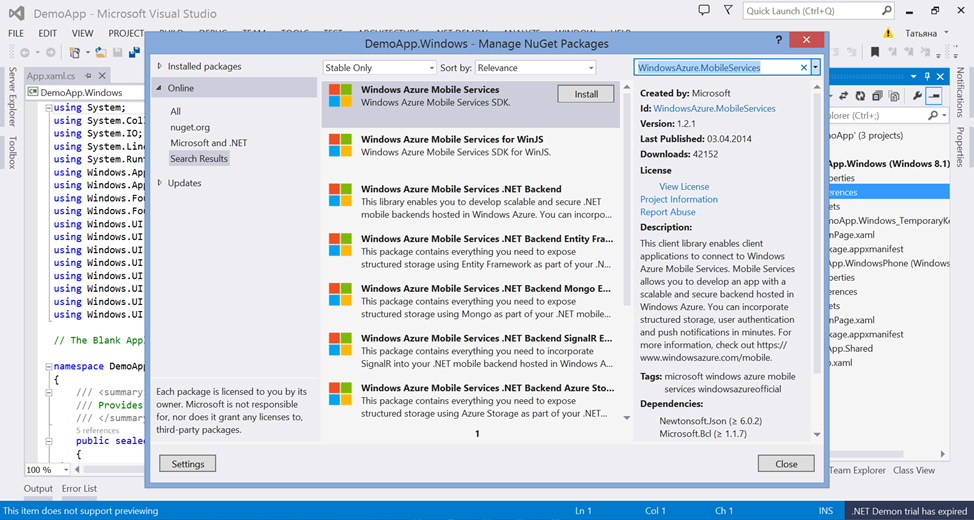The width and height of the screenshot is (974, 520).
Task: Expand the Installed packages section
Action: tap(160, 66)
